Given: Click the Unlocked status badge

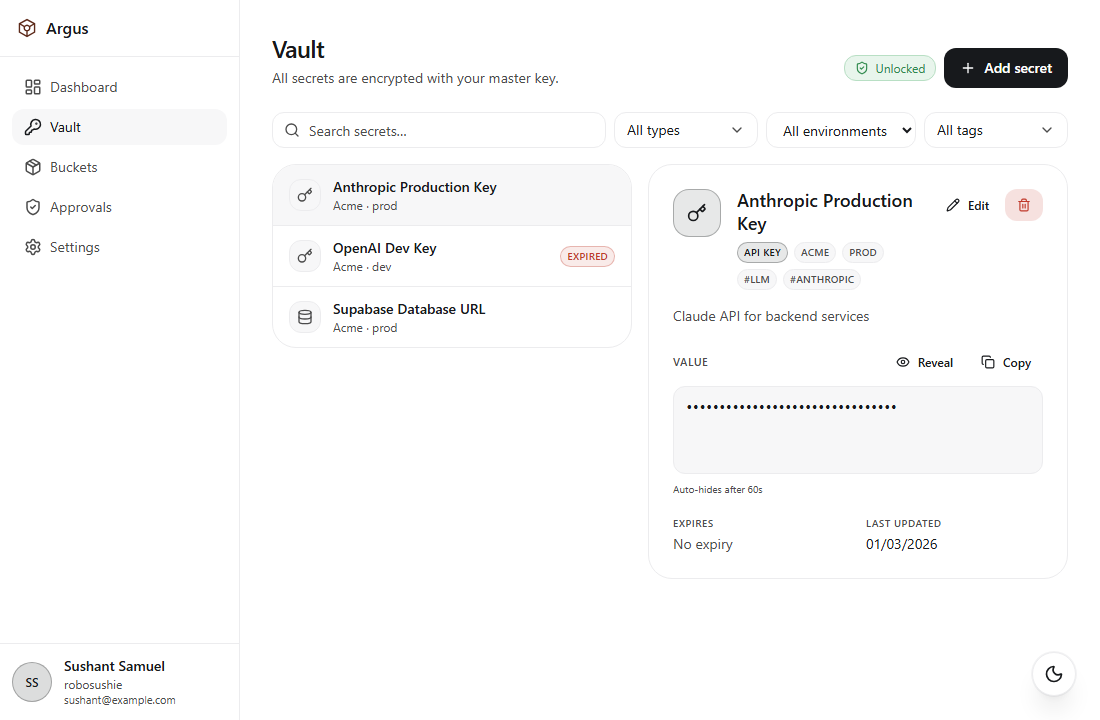Looking at the screenshot, I should [890, 68].
